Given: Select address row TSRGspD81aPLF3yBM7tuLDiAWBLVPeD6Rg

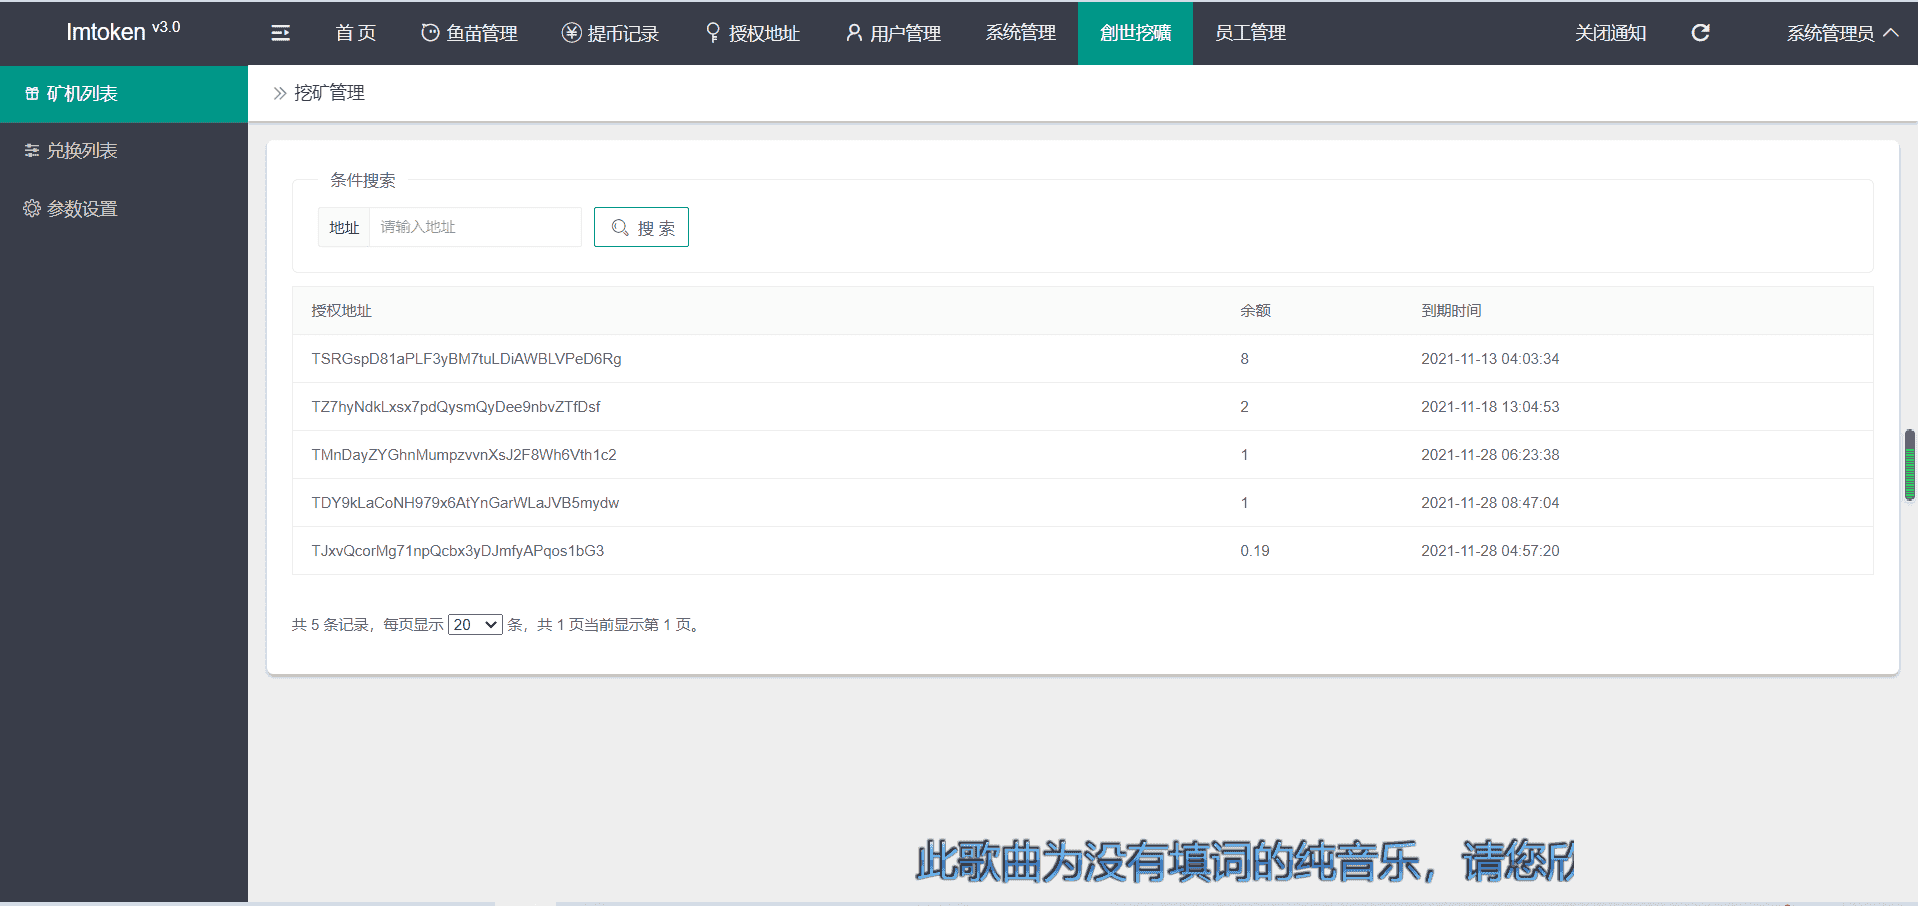Looking at the screenshot, I should (466, 359).
